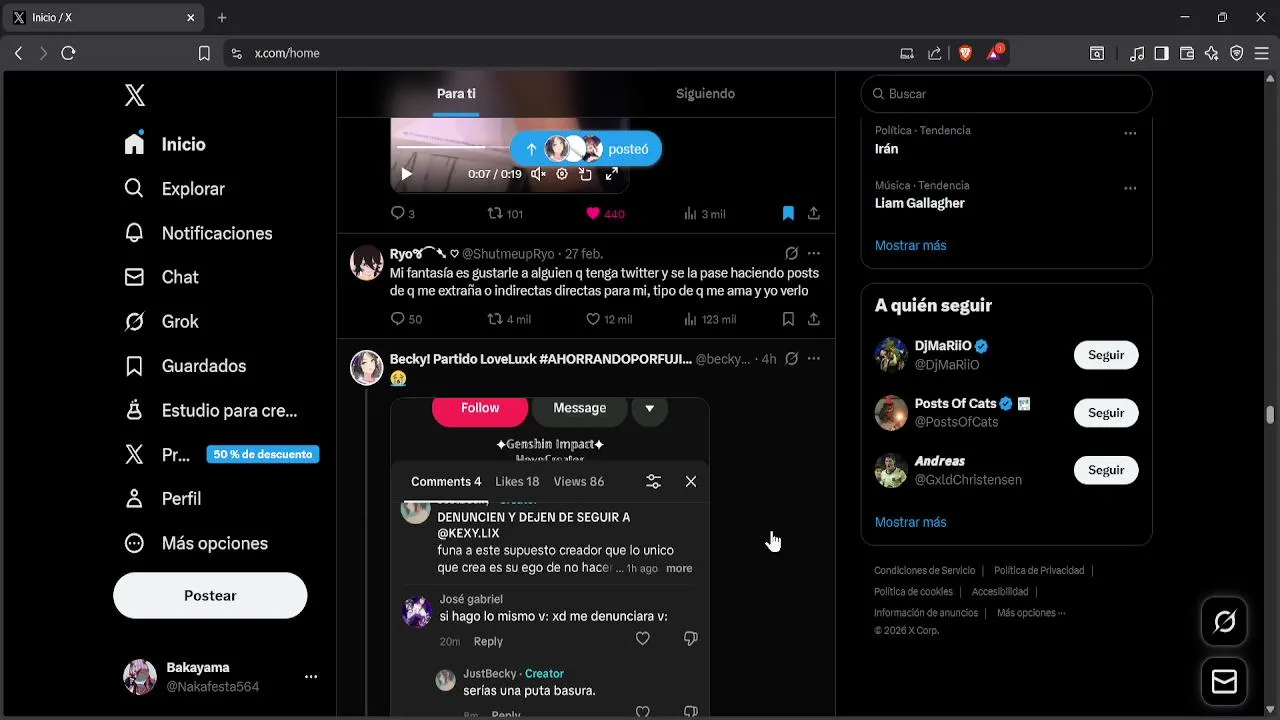Go to Inicio home page
1280x720 pixels.
pyautogui.click(x=165, y=144)
